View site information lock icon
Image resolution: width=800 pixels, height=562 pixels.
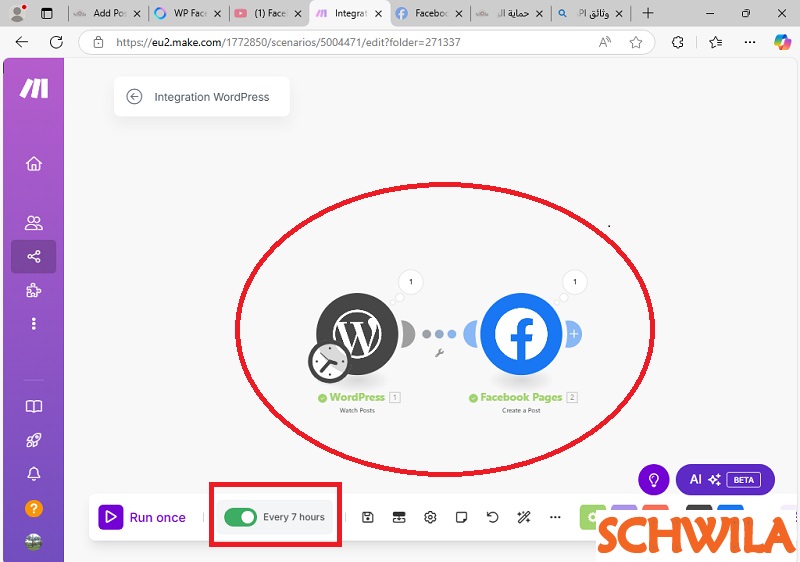(98, 42)
